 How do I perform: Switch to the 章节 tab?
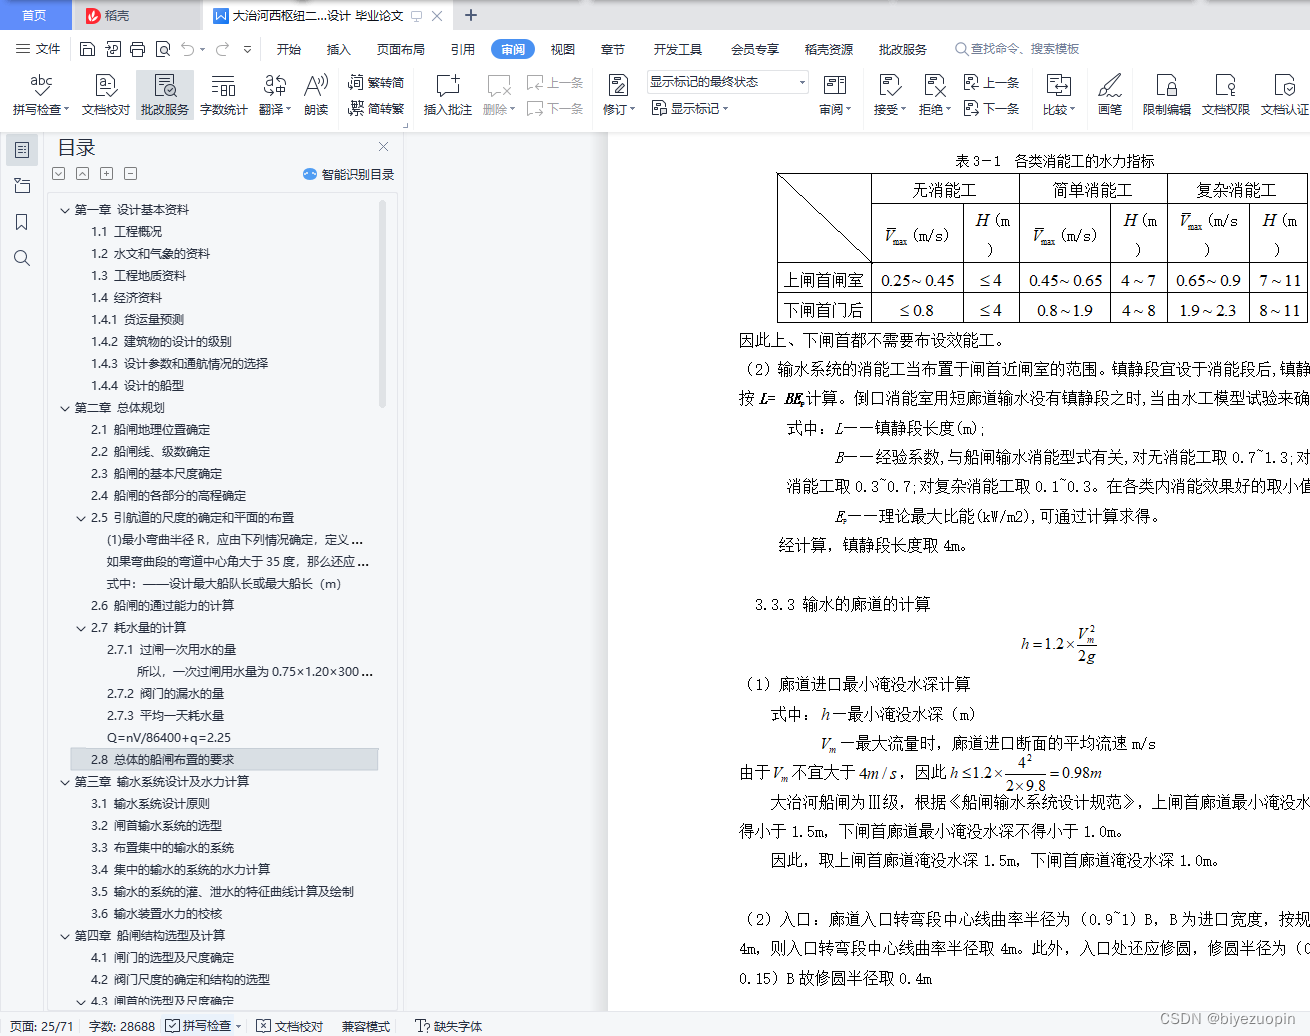tap(613, 49)
